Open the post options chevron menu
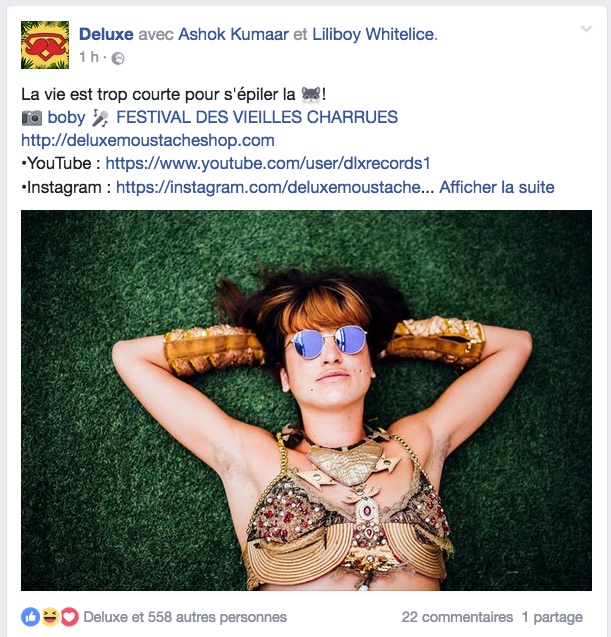The image size is (611, 637). 586,29
